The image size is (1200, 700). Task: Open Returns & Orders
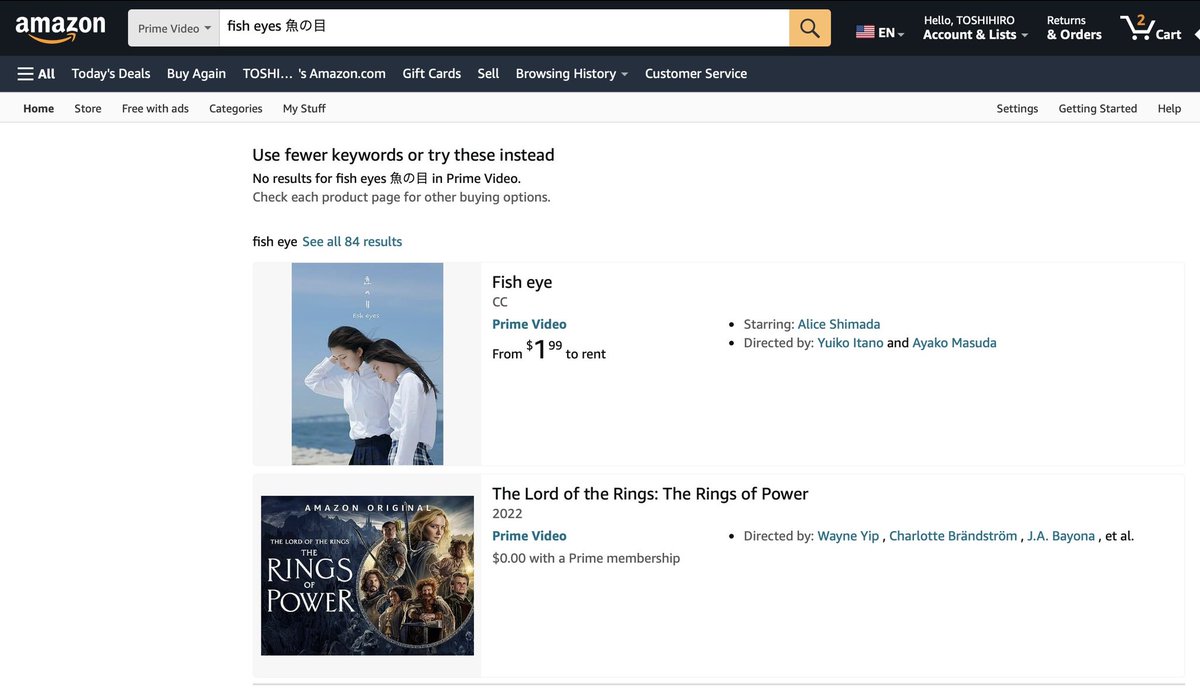[1074, 28]
